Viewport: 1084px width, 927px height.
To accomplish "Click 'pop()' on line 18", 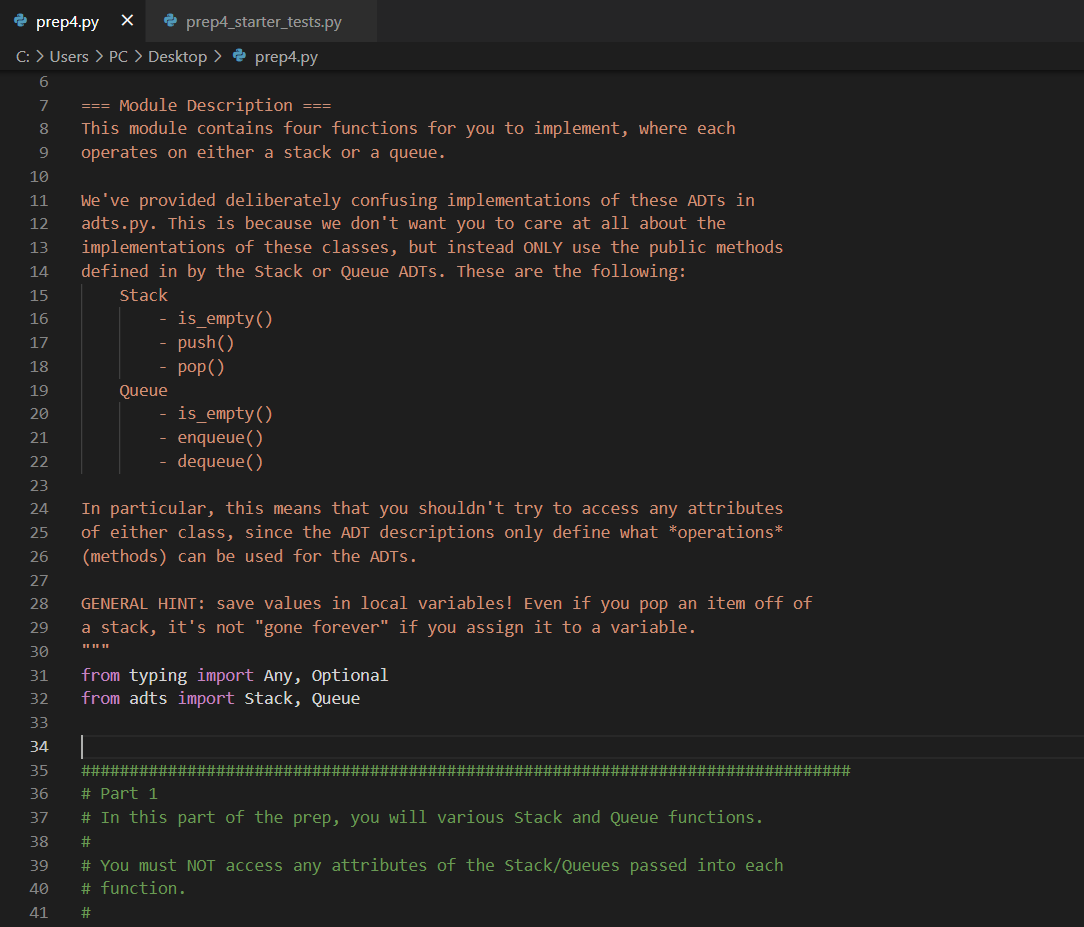I will (x=201, y=367).
